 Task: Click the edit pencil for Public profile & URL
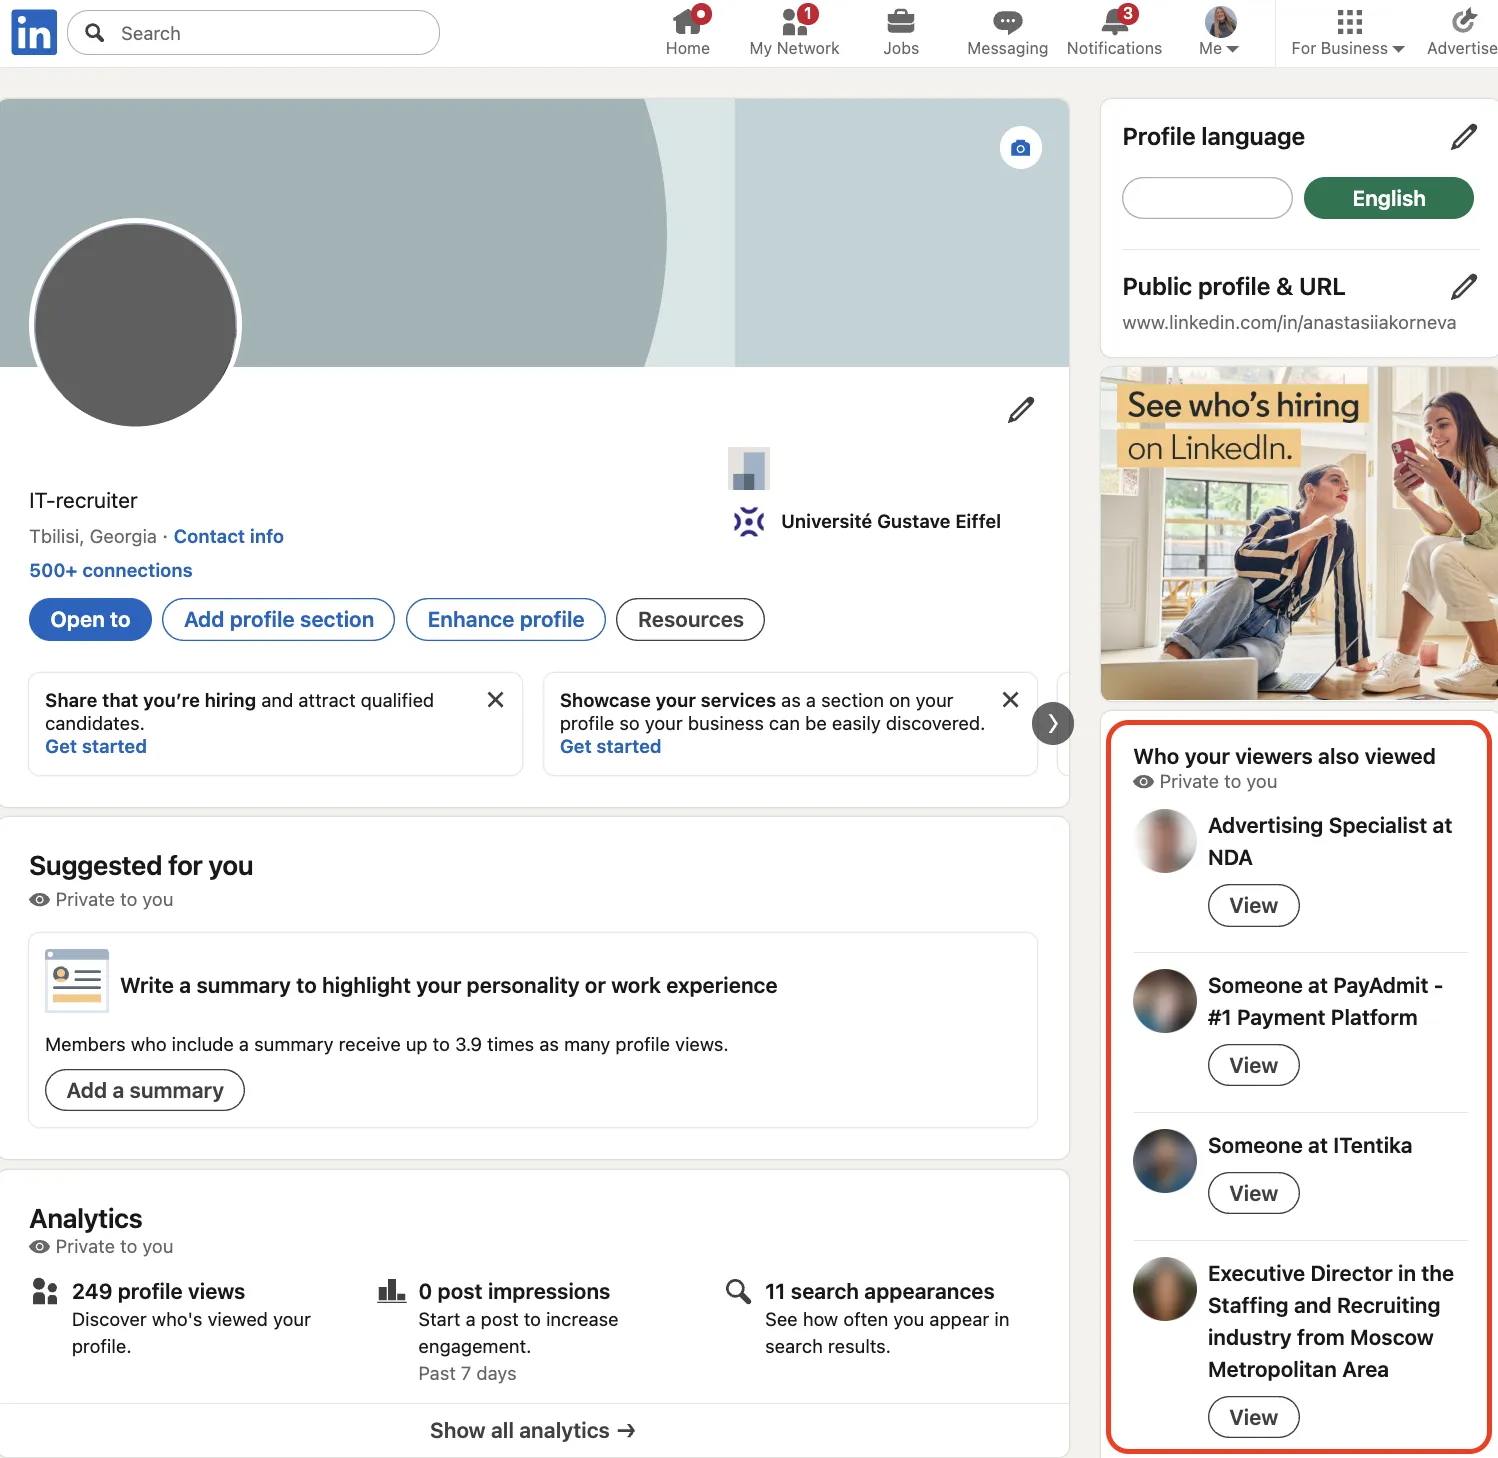(1464, 287)
